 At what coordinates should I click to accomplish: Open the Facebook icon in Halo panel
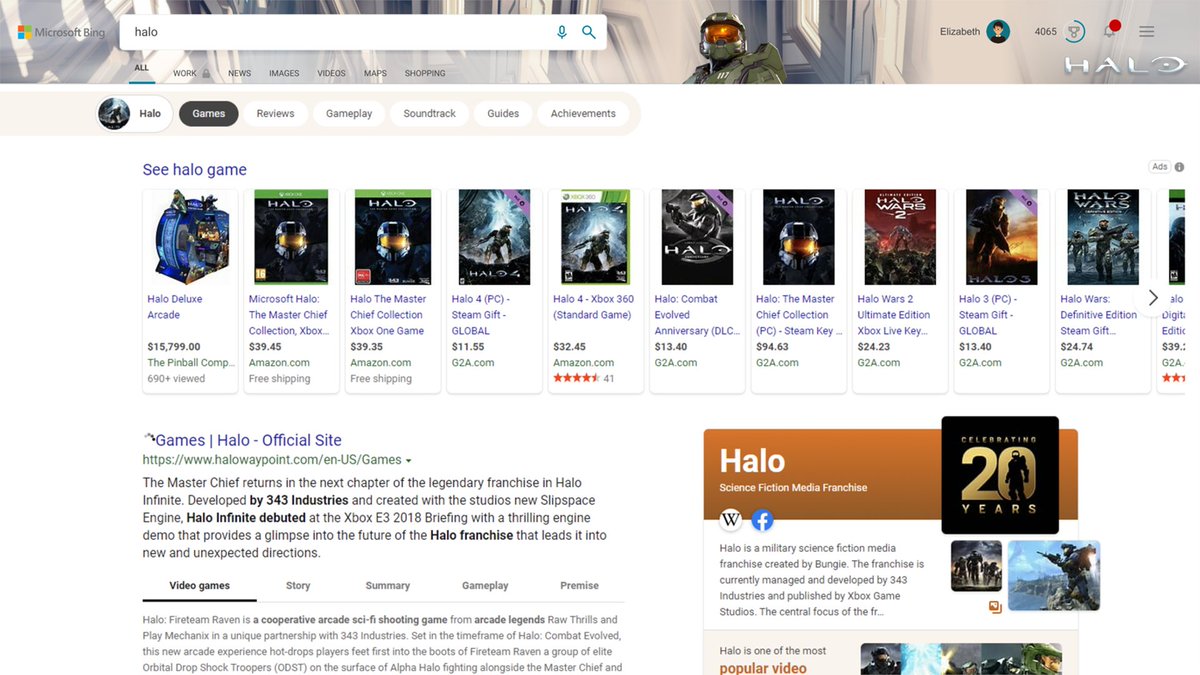click(762, 520)
